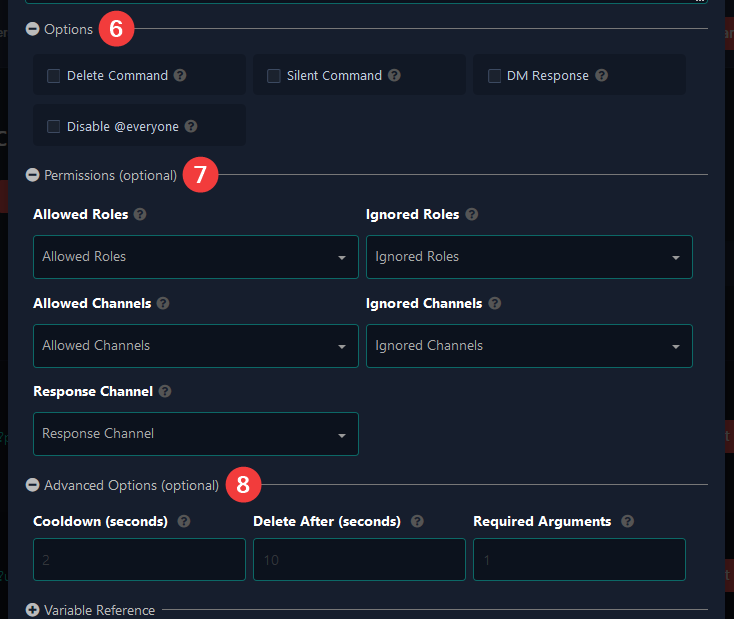This screenshot has width=734, height=619.
Task: Collapse the Permissions (optional) section
Action: [x=32, y=175]
